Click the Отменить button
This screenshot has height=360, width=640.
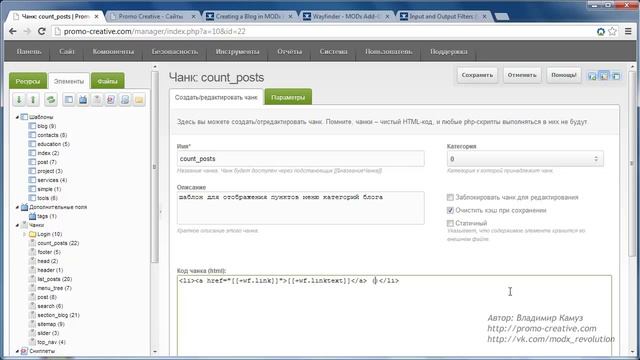coord(522,75)
